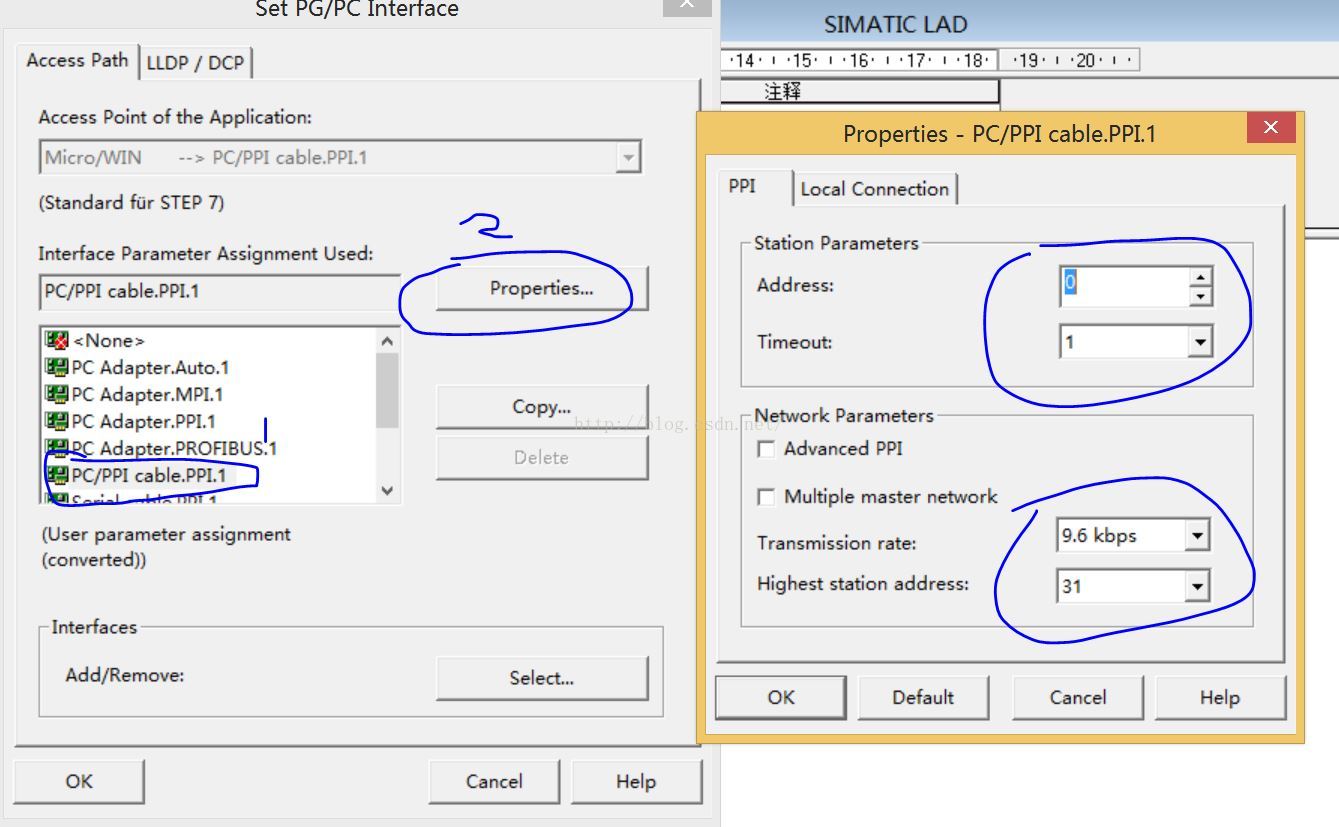Decrease the Address value with down arrow
1339x827 pixels.
point(1200,296)
